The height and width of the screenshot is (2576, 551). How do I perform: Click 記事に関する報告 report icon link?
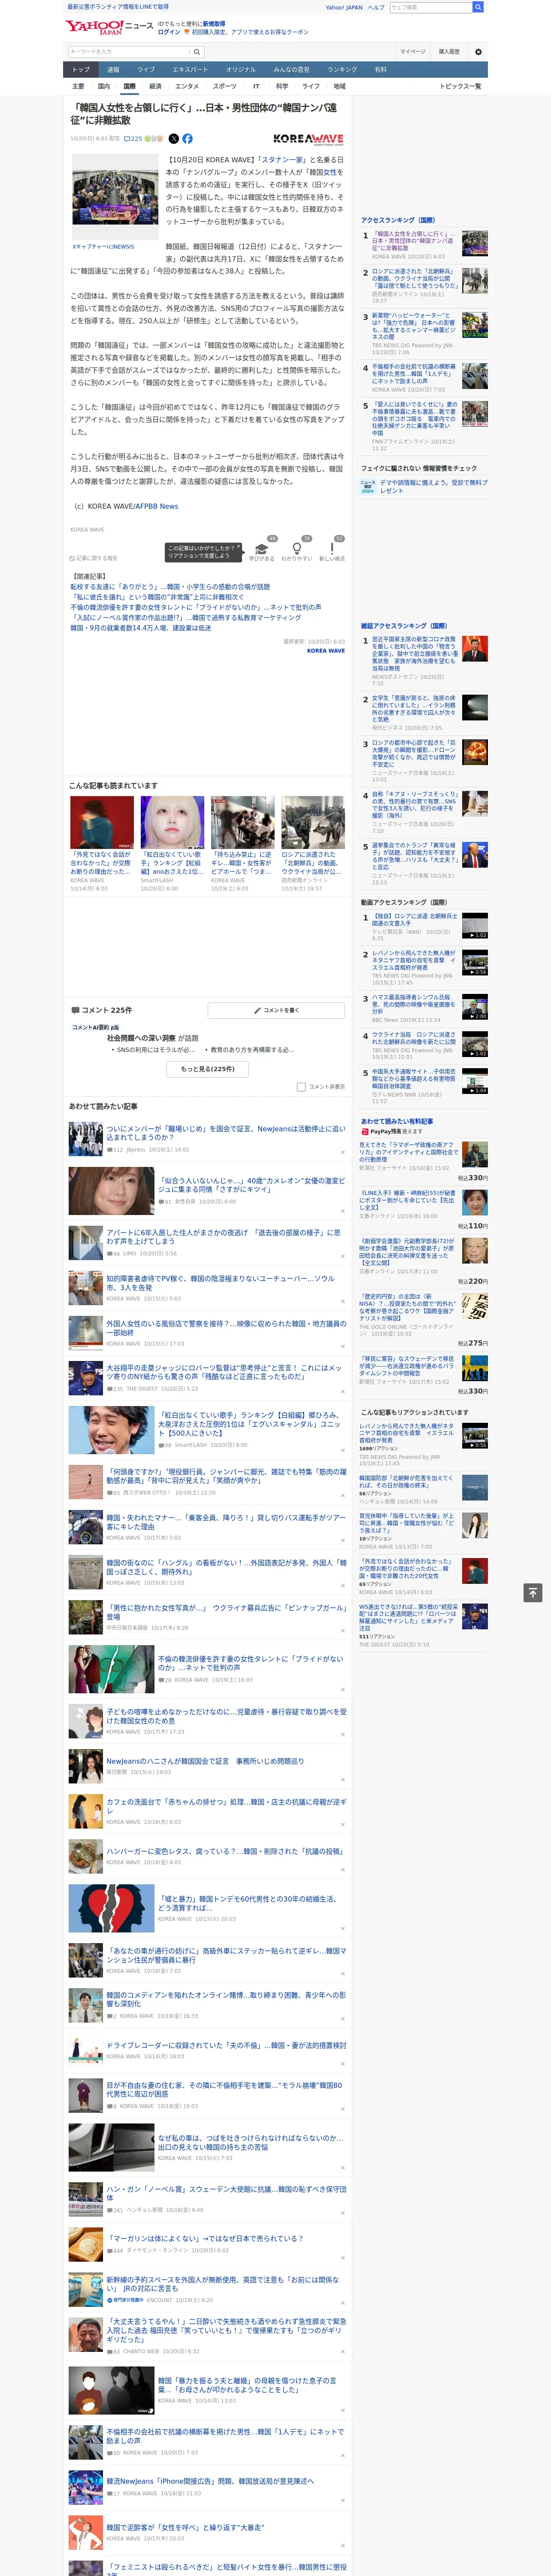pos(94,558)
